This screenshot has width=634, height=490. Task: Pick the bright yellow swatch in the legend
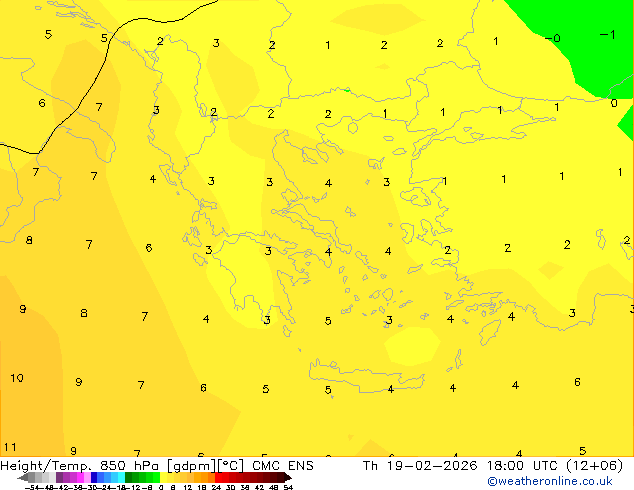(163, 477)
